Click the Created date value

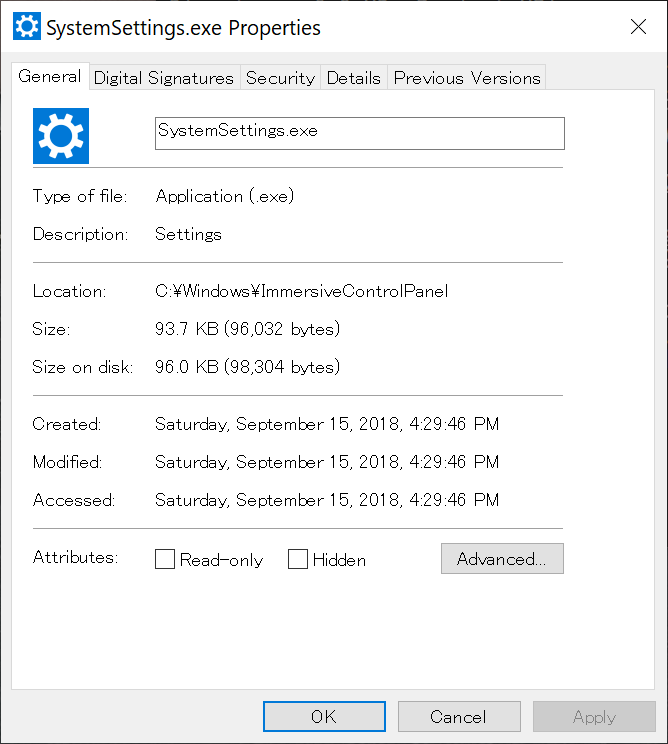point(327,424)
